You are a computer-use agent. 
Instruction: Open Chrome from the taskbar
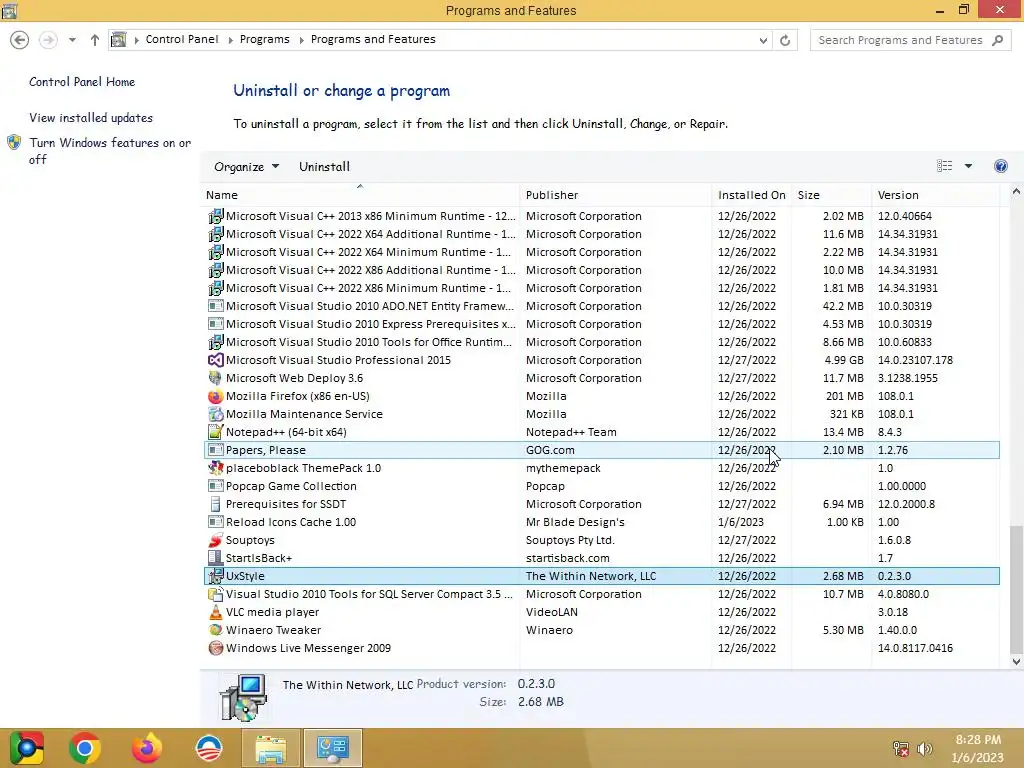click(84, 748)
